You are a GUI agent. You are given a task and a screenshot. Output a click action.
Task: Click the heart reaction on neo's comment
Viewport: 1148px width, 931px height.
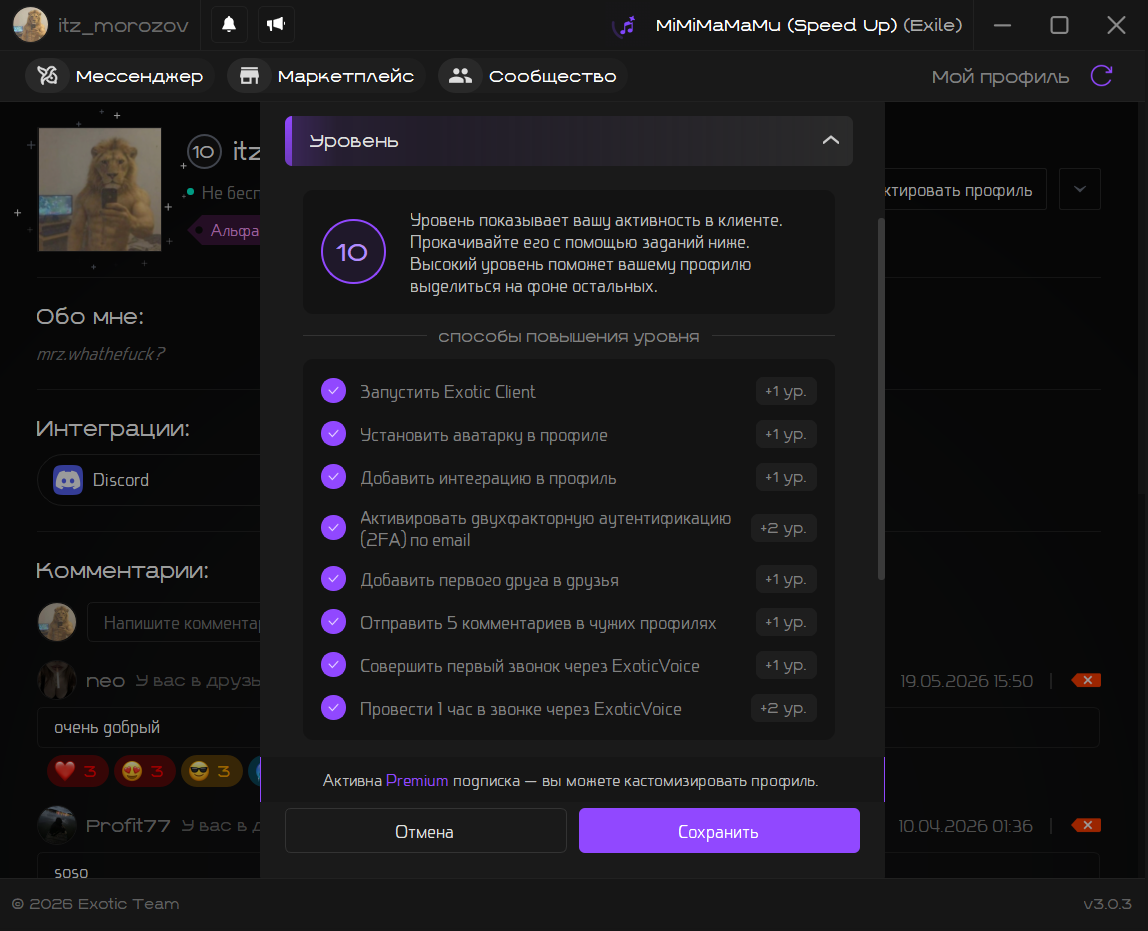78,771
